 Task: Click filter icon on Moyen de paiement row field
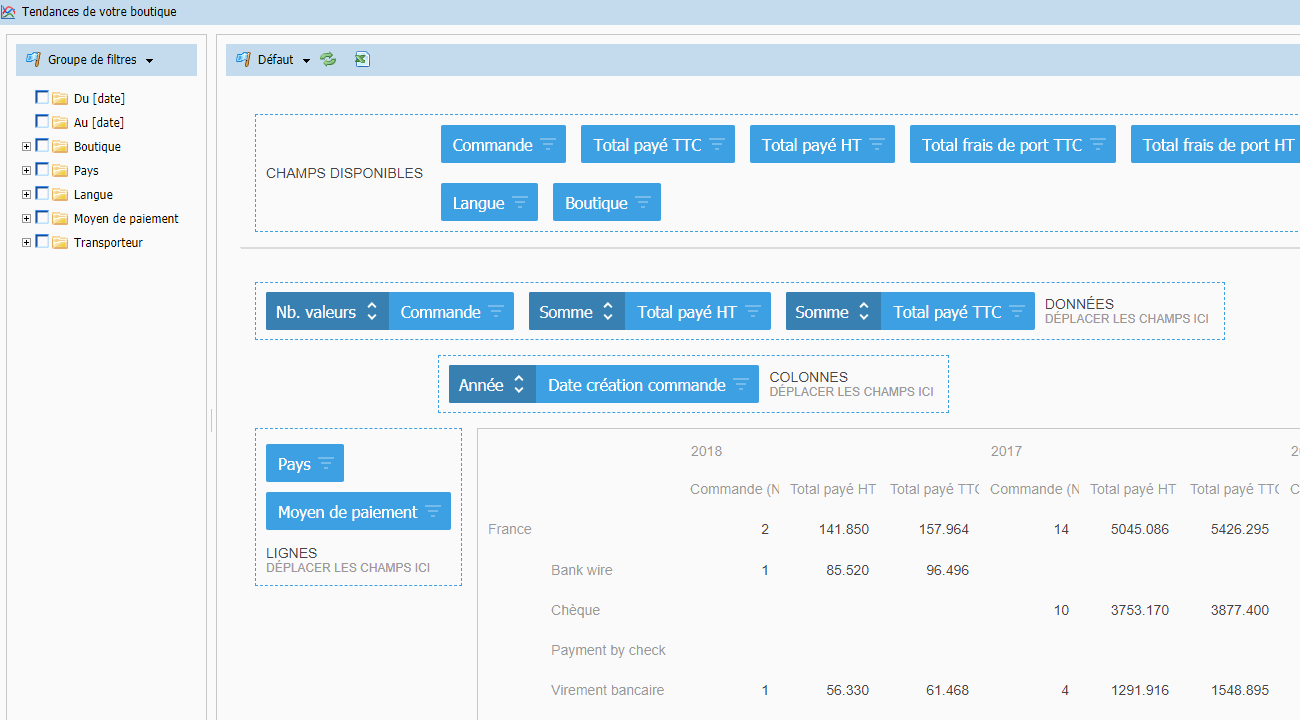(x=433, y=512)
